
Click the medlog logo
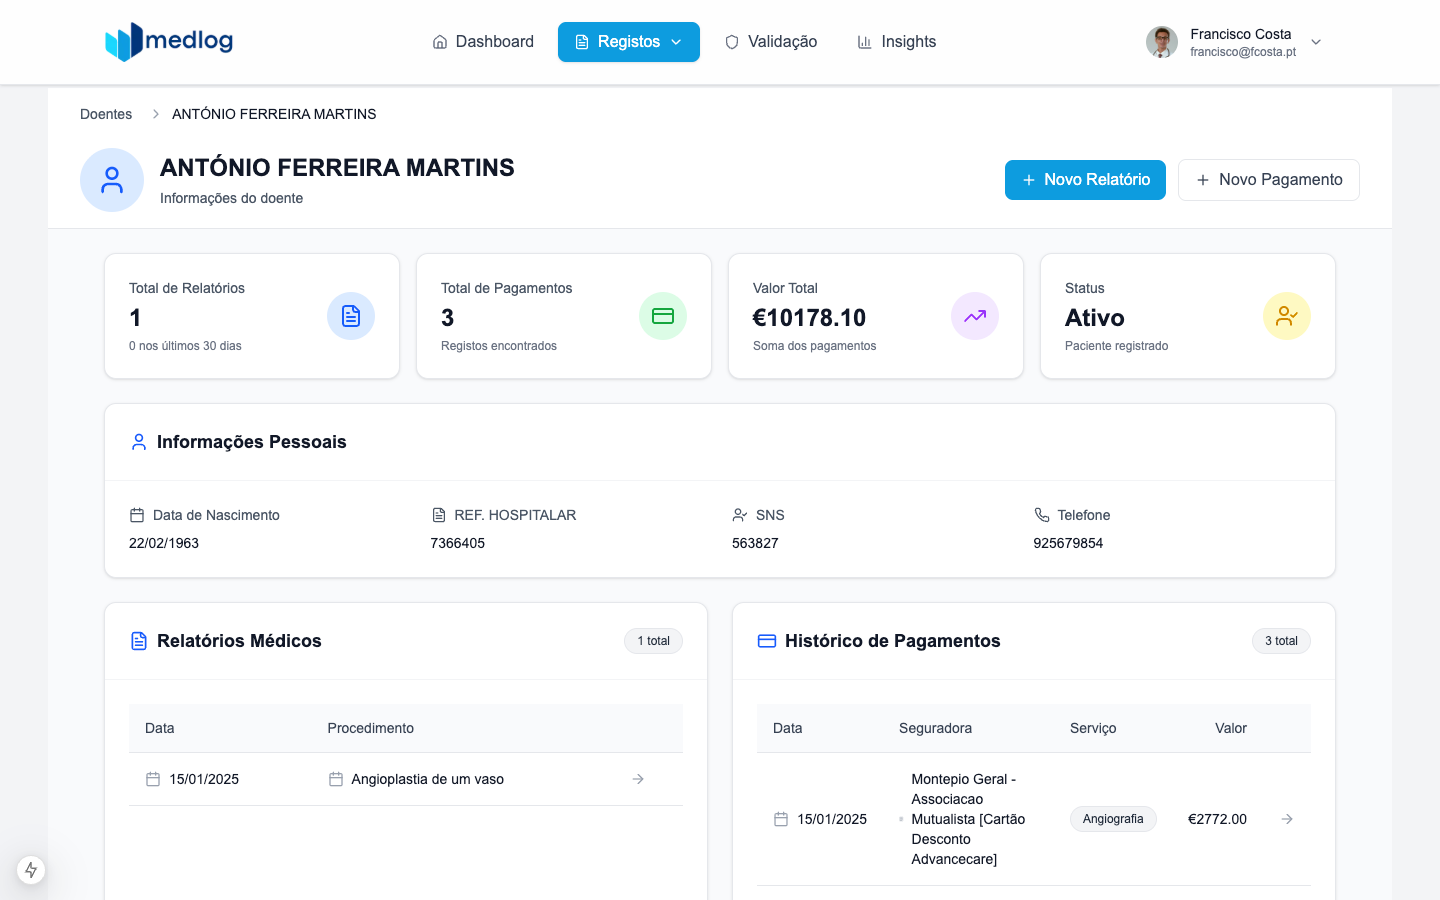[x=169, y=41]
